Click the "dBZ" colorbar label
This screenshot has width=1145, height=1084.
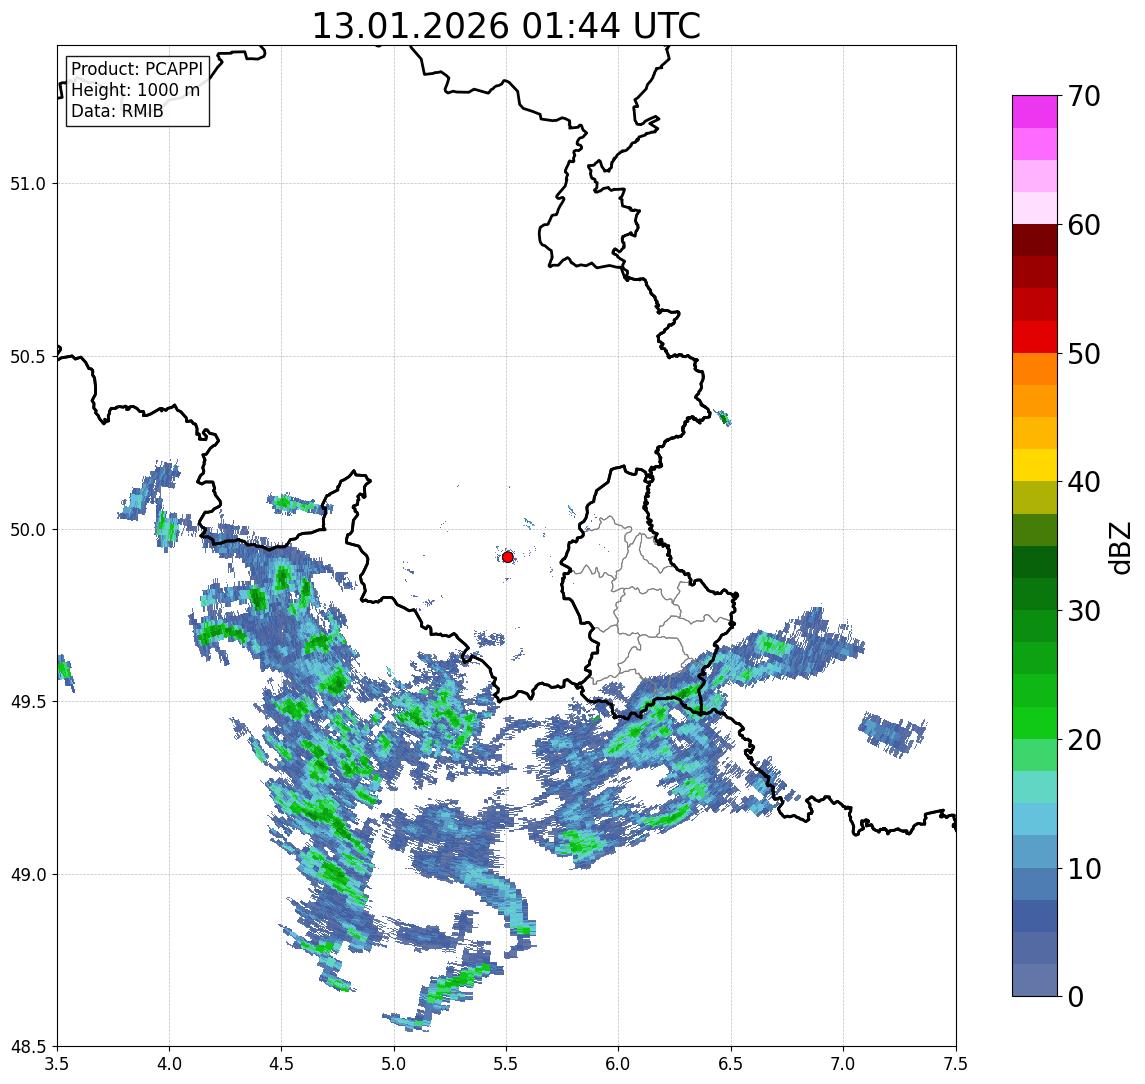(1120, 547)
